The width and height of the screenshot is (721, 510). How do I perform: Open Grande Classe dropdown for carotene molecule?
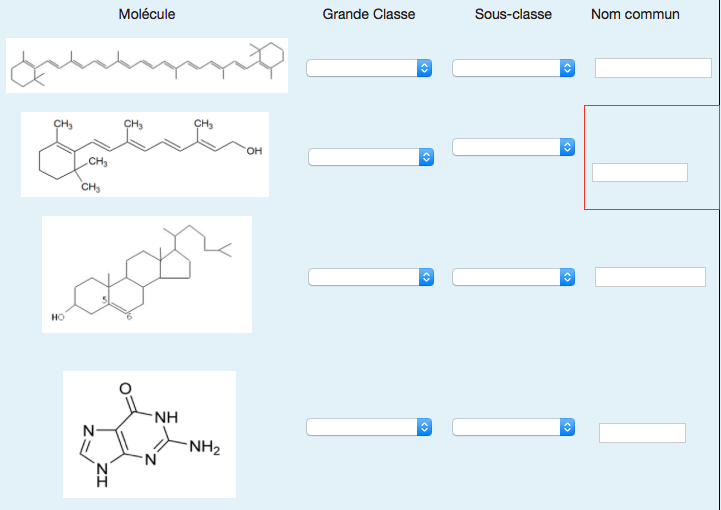coord(369,68)
